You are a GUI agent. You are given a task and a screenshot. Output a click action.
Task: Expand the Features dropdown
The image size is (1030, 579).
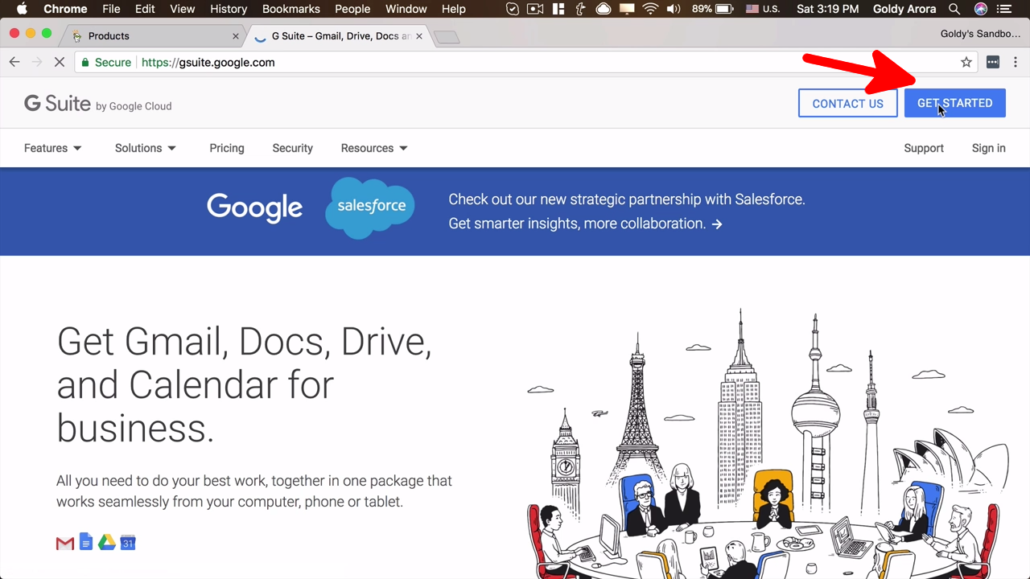tap(53, 148)
